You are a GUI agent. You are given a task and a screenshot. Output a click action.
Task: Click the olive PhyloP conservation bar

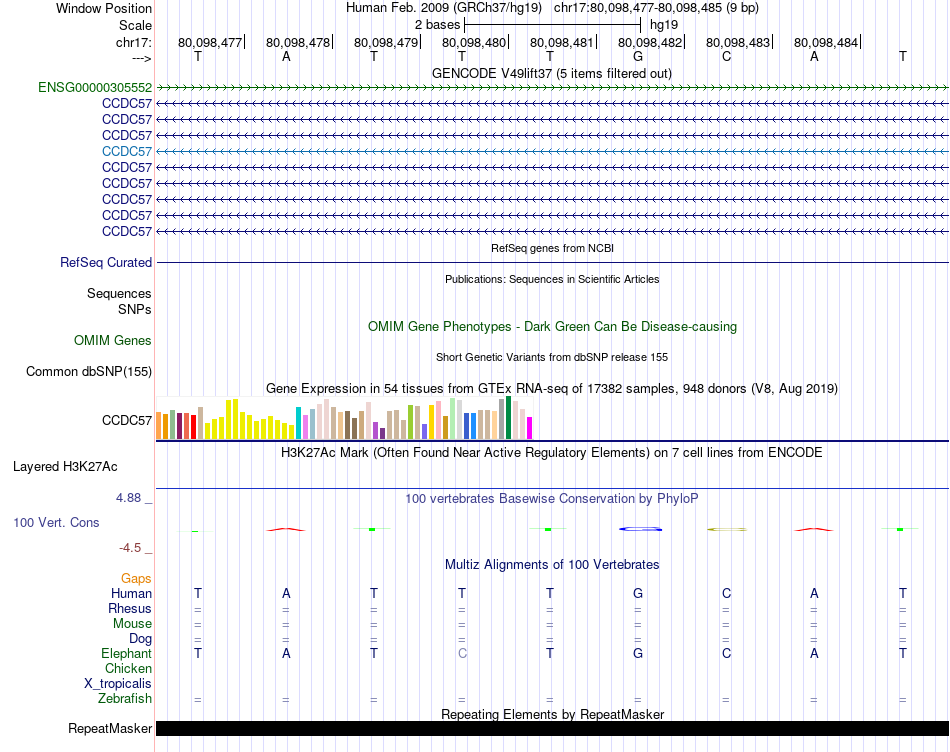[727, 530]
